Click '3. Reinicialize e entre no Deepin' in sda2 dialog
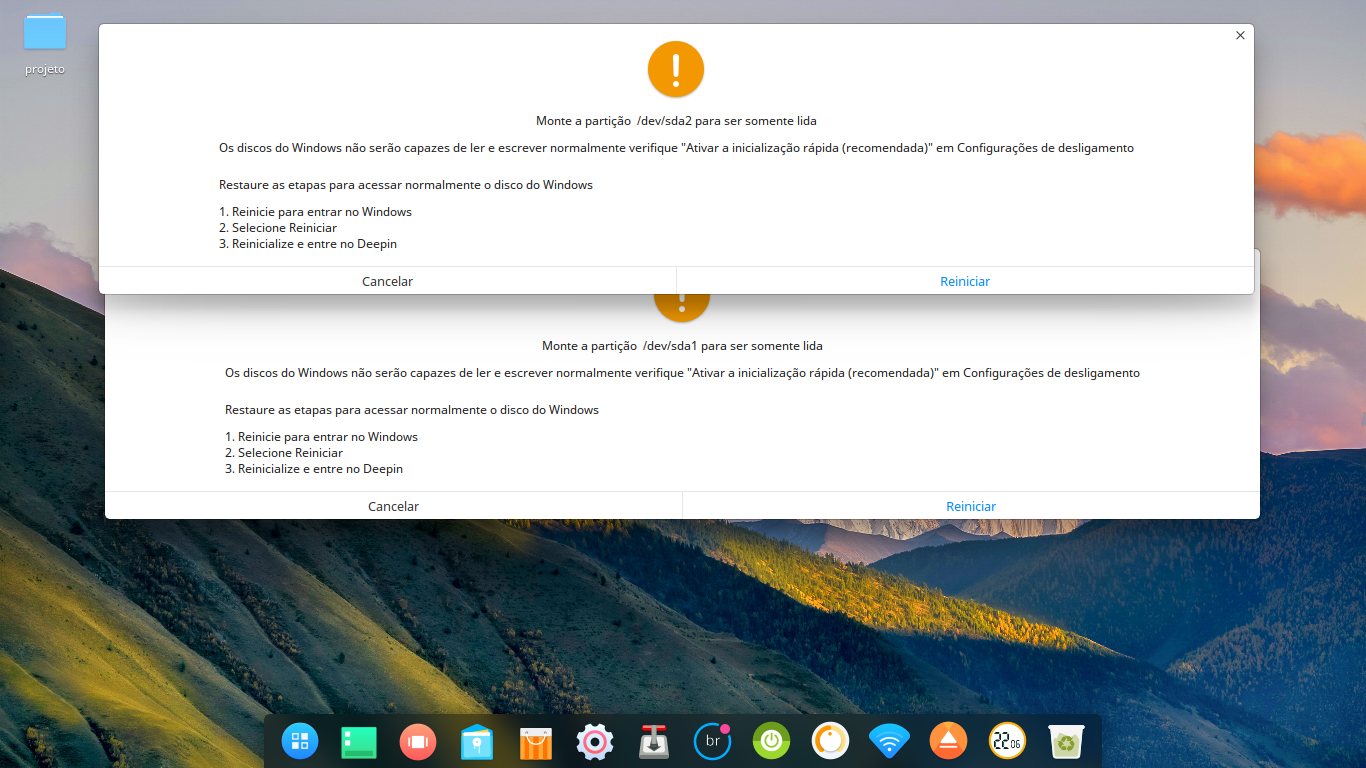This screenshot has height=768, width=1366. coord(308,244)
